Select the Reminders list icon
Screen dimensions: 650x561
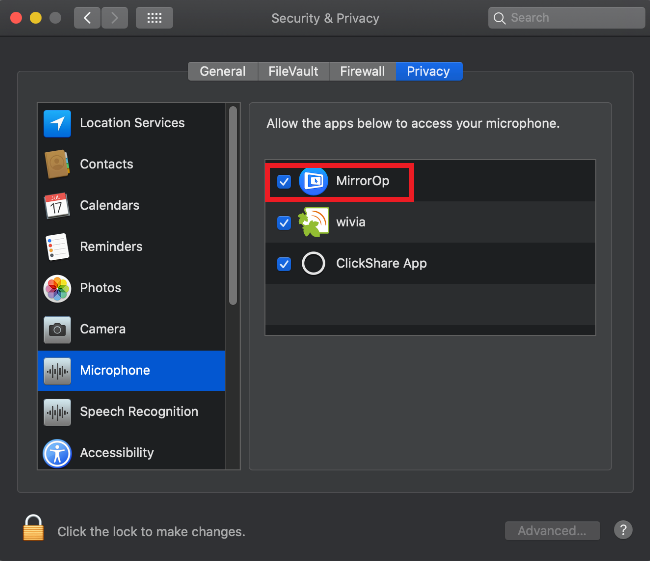[57, 246]
